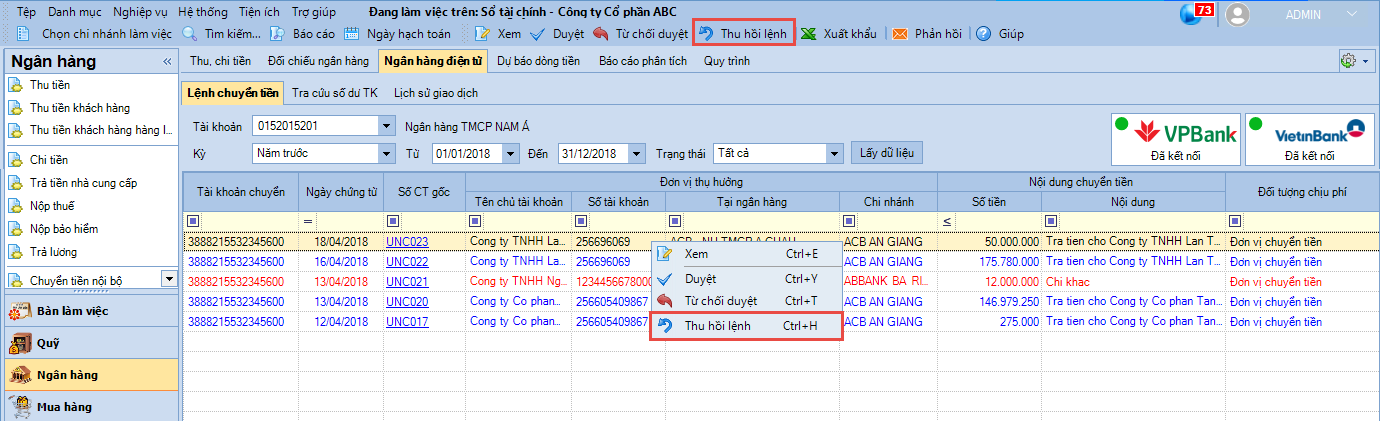Click the Lấy dữ liệu button
Image resolution: width=1380 pixels, height=421 pixels.
click(x=886, y=153)
